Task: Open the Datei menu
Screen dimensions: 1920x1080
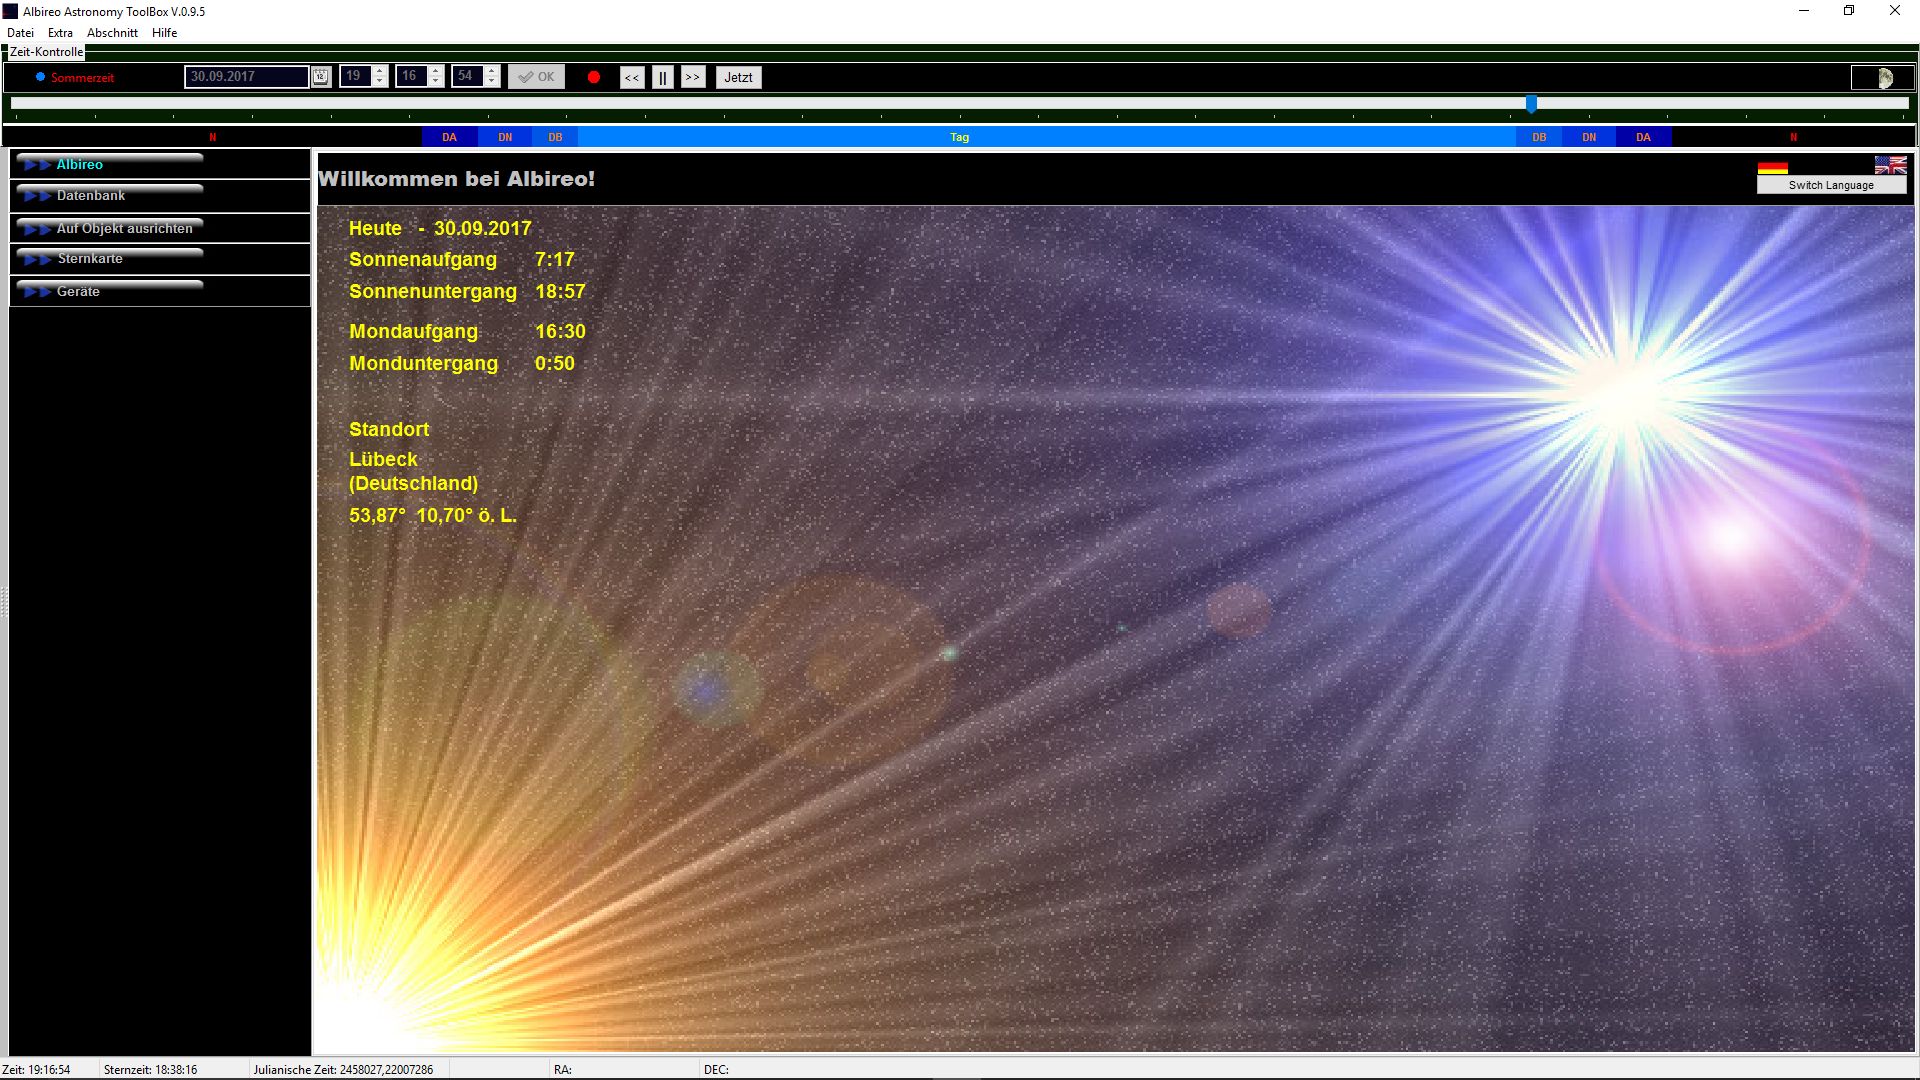Action: click(20, 33)
